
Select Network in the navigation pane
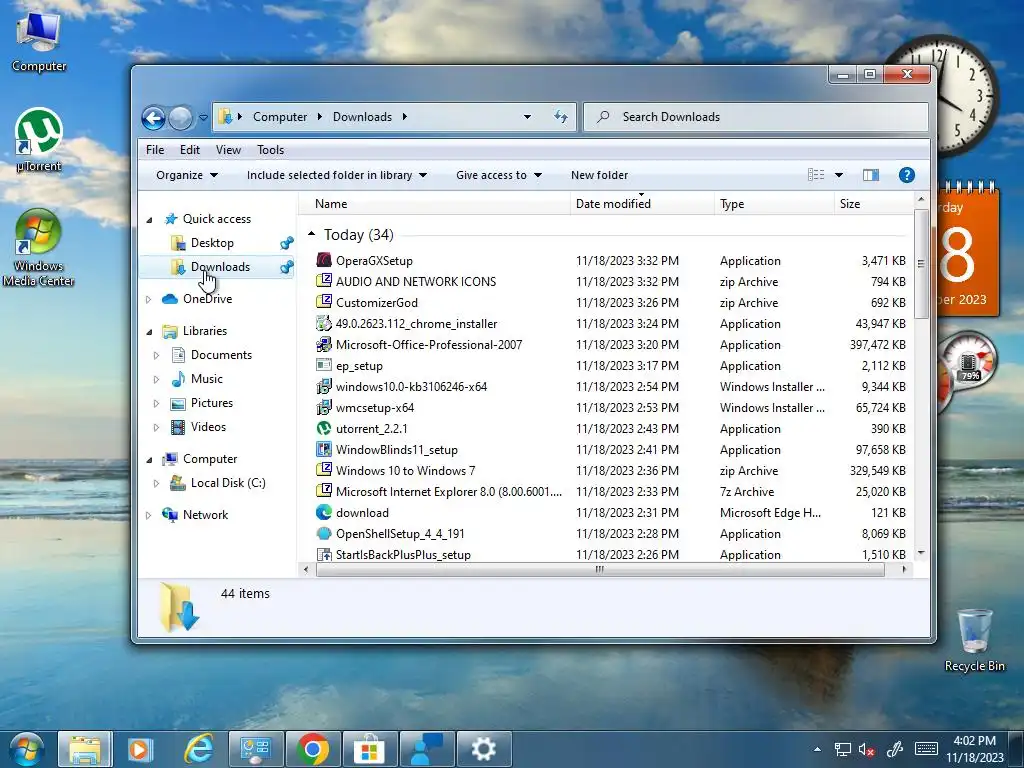[205, 515]
